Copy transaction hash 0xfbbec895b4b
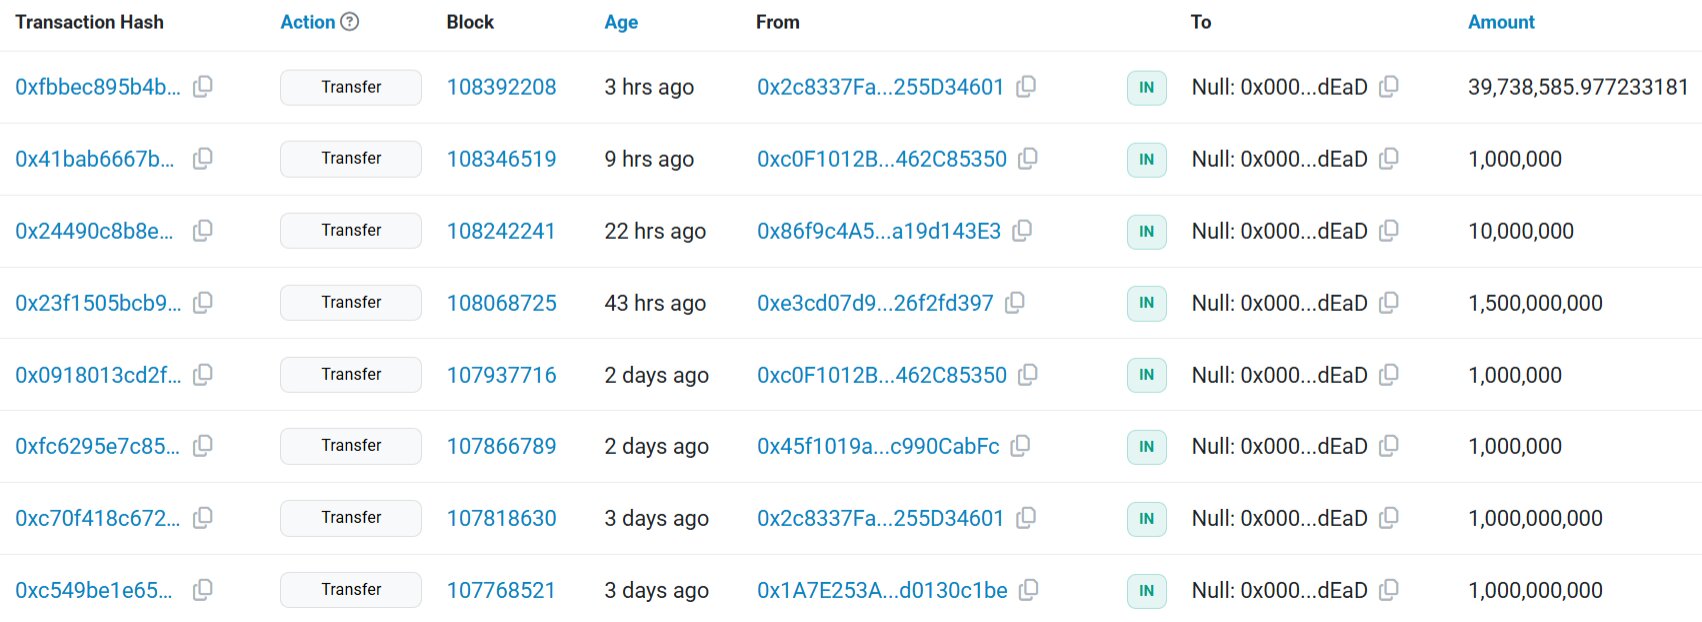 (x=202, y=87)
